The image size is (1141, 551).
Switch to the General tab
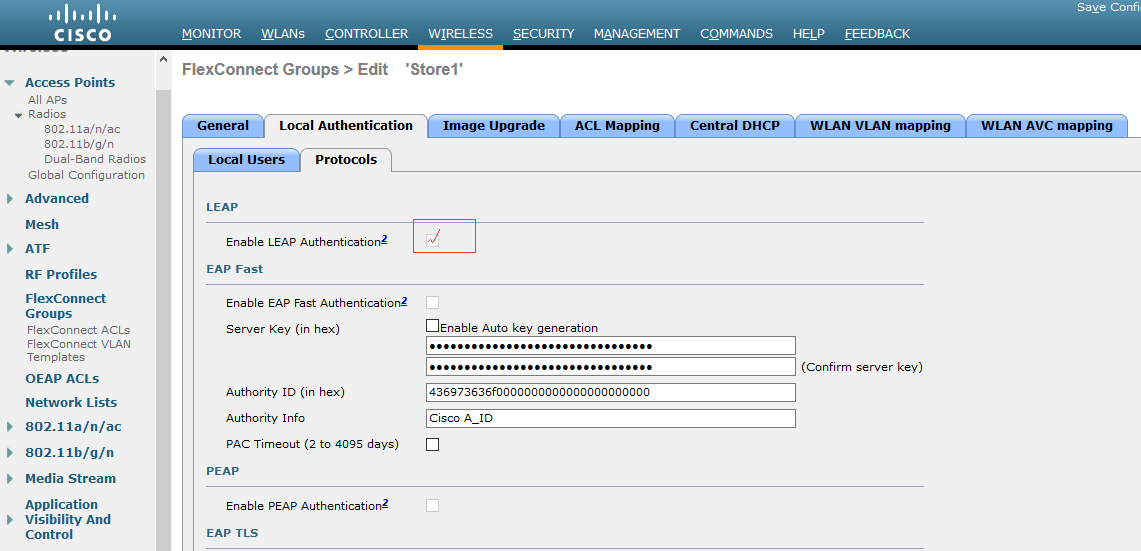click(x=223, y=126)
